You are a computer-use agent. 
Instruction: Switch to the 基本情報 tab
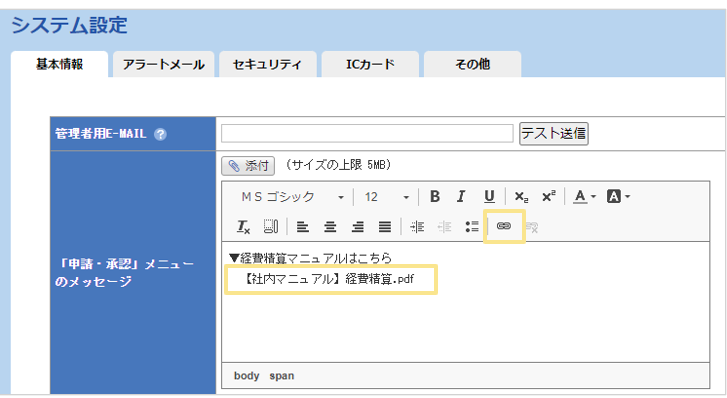(x=59, y=64)
